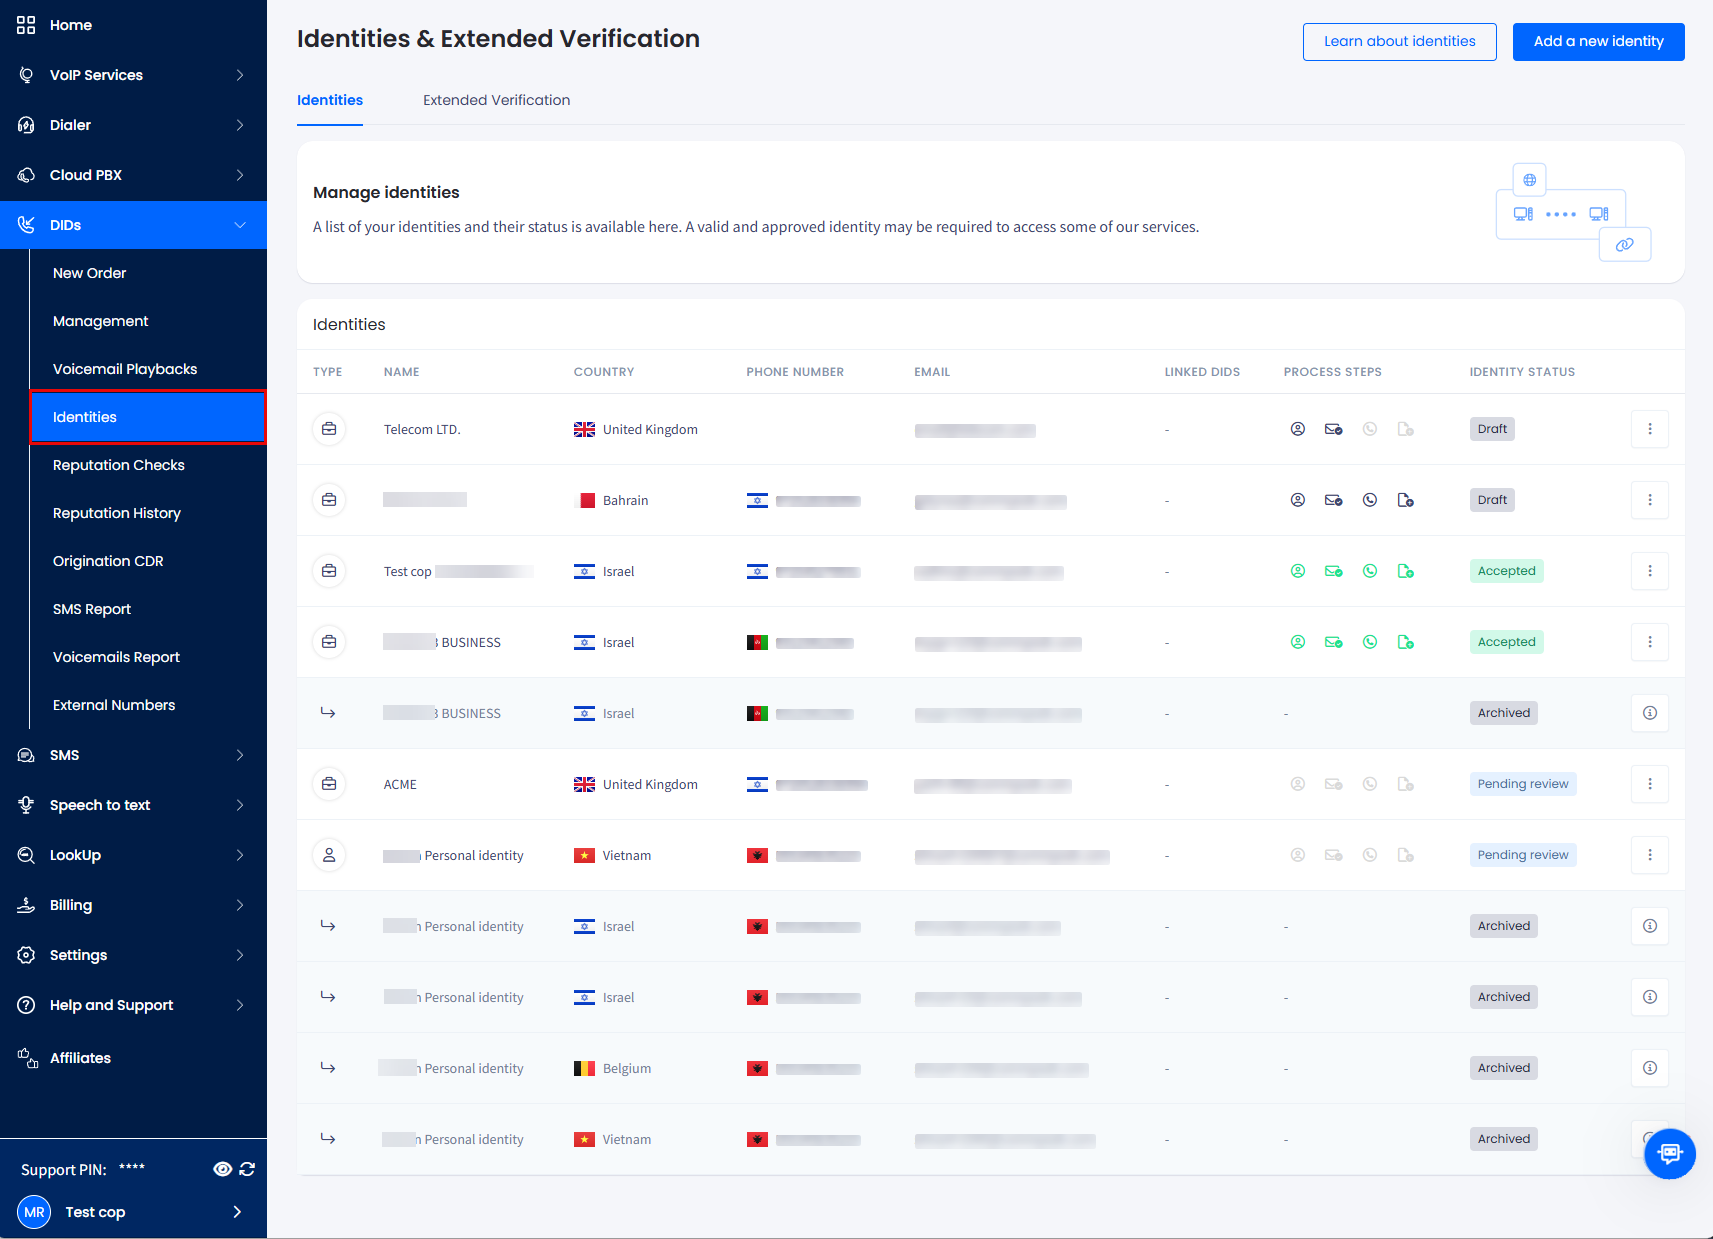Select the Identities tab
This screenshot has height=1239, width=1713.
(330, 100)
